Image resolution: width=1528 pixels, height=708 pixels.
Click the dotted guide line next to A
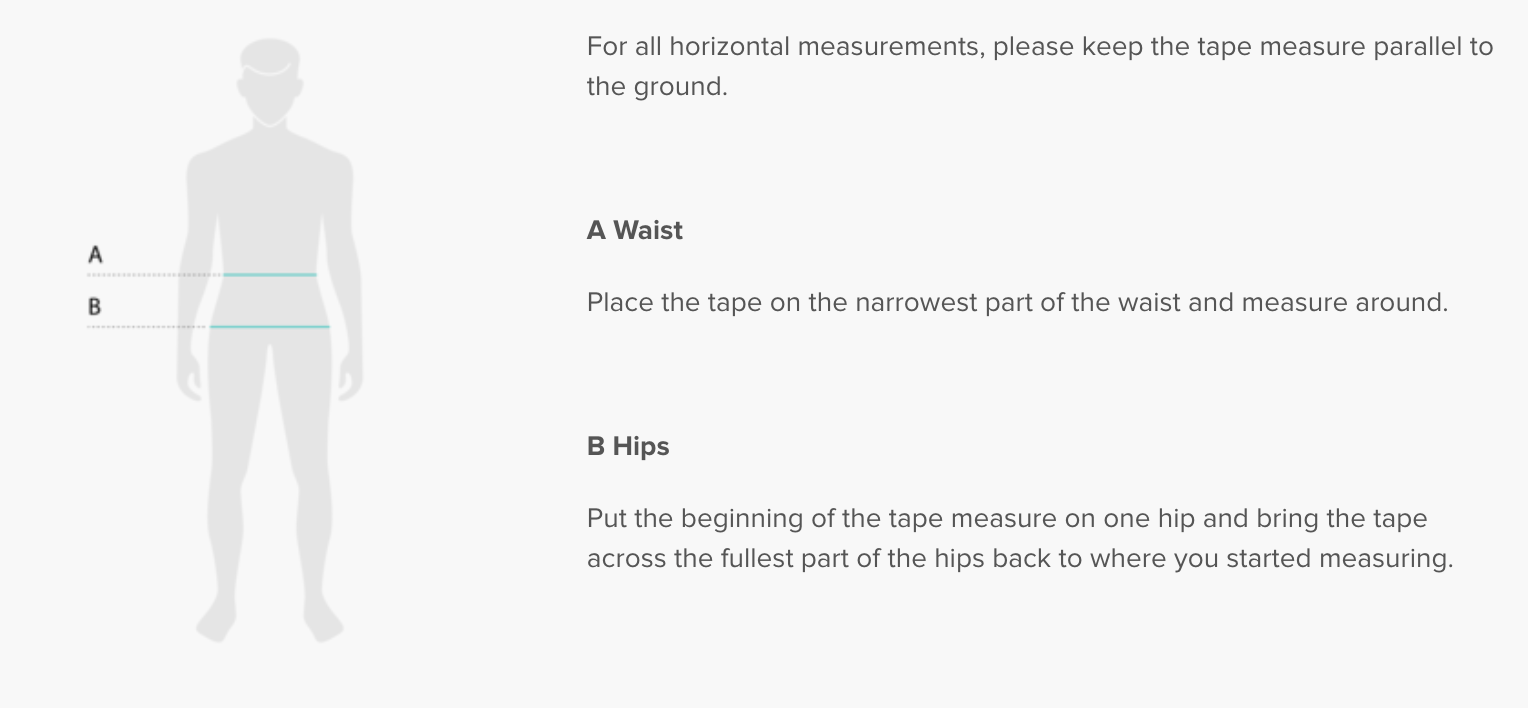(150, 275)
